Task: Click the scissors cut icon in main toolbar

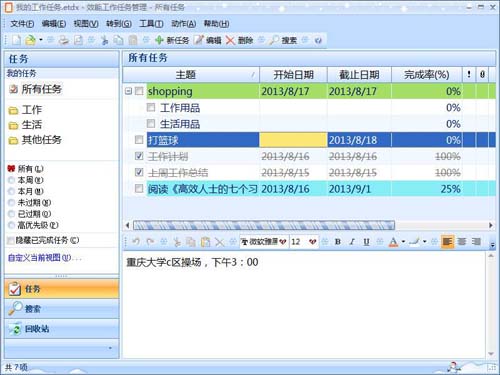Action: [x=105, y=40]
